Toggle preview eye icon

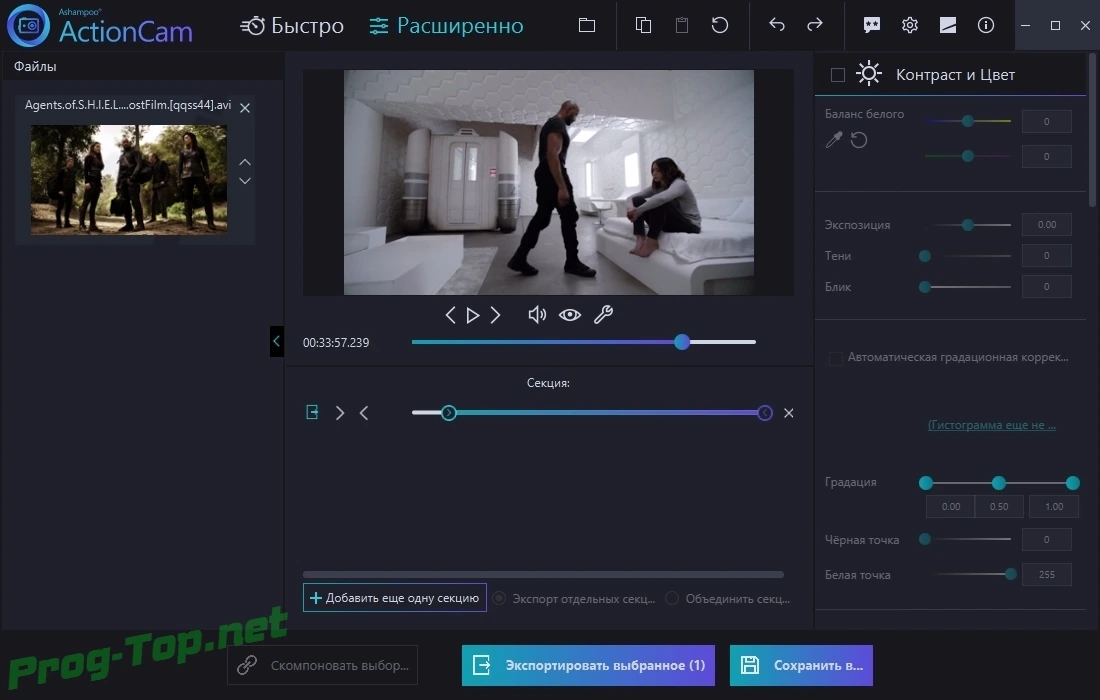click(x=570, y=315)
